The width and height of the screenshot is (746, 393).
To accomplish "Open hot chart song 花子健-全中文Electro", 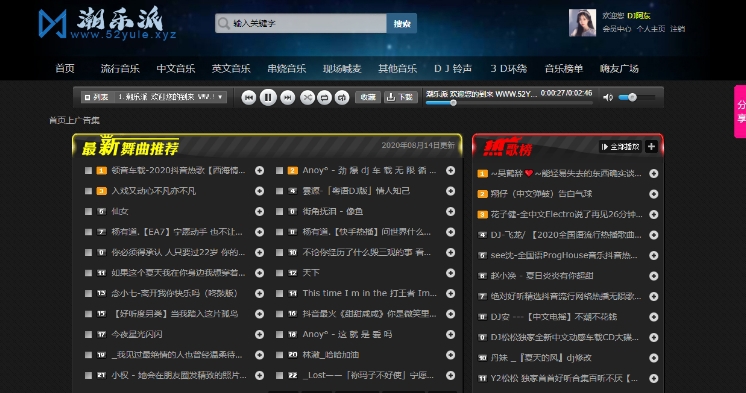I will pyautogui.click(x=566, y=215).
